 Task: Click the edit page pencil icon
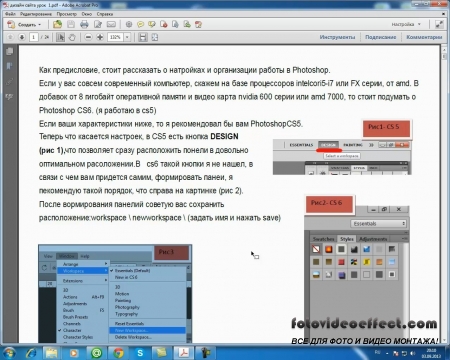[x=98, y=24]
